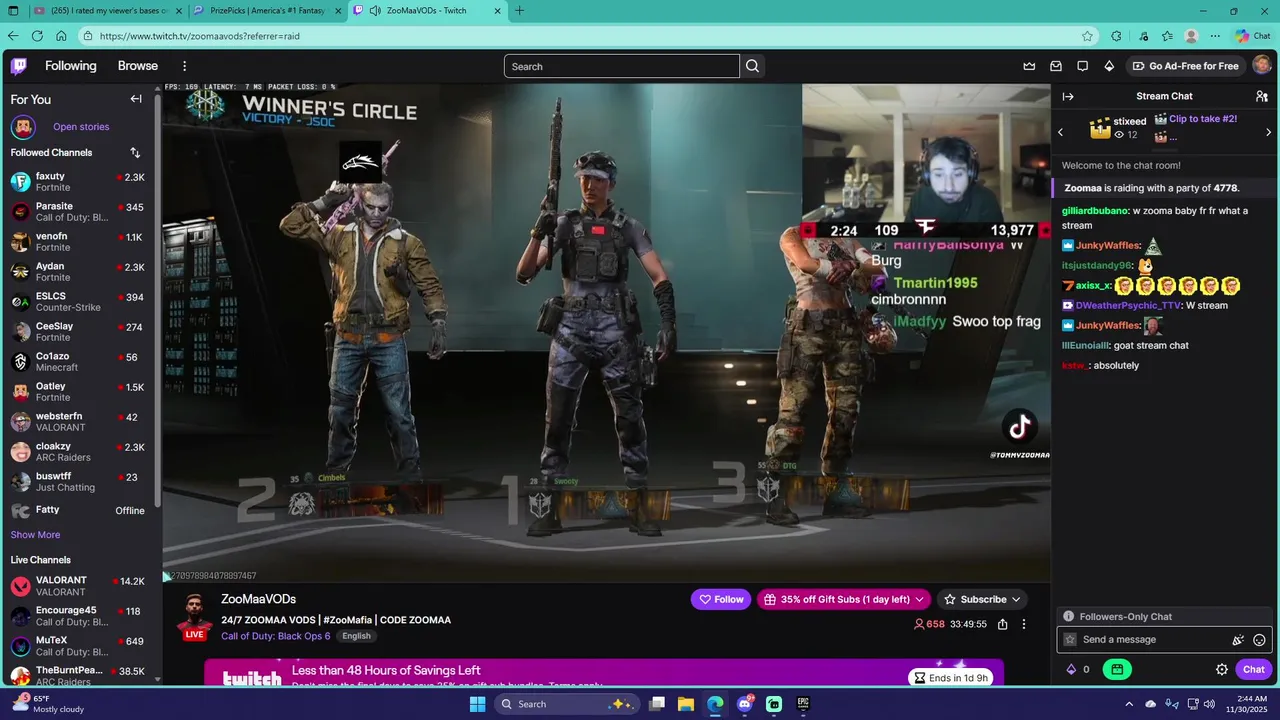Collapse the For You sidebar
This screenshot has width=1280, height=720.
[x=136, y=99]
